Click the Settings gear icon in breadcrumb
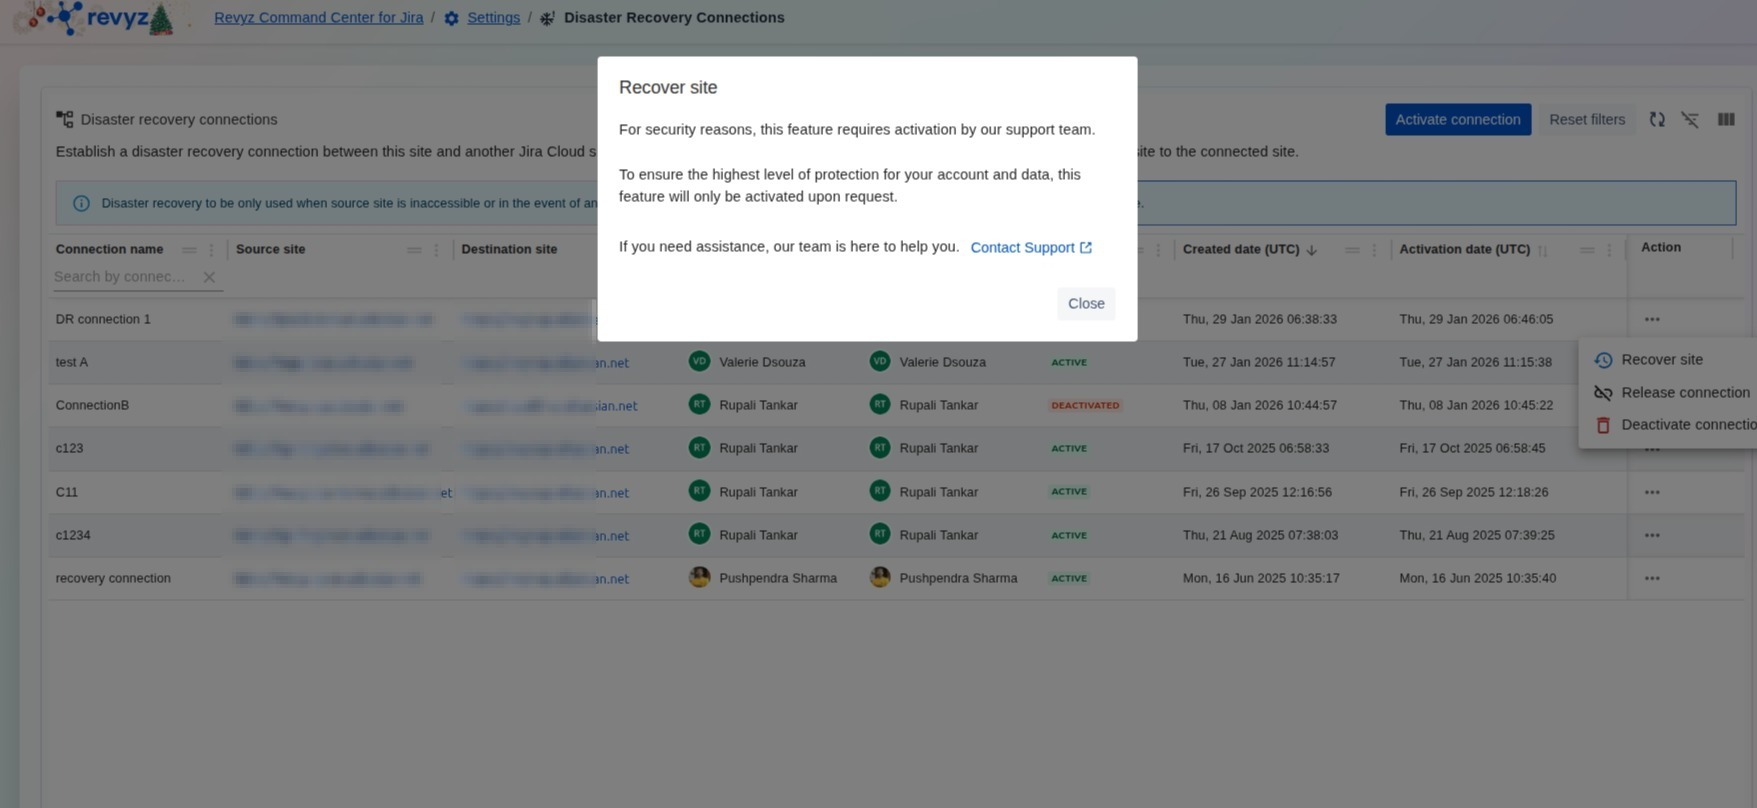This screenshot has width=1757, height=808. coord(451,18)
